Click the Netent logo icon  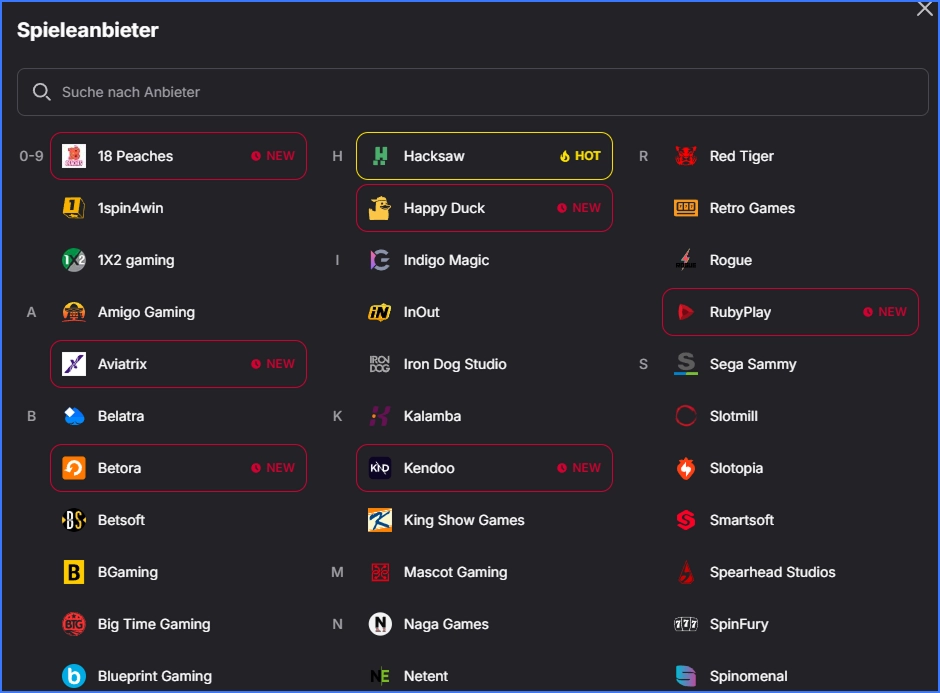coord(380,676)
